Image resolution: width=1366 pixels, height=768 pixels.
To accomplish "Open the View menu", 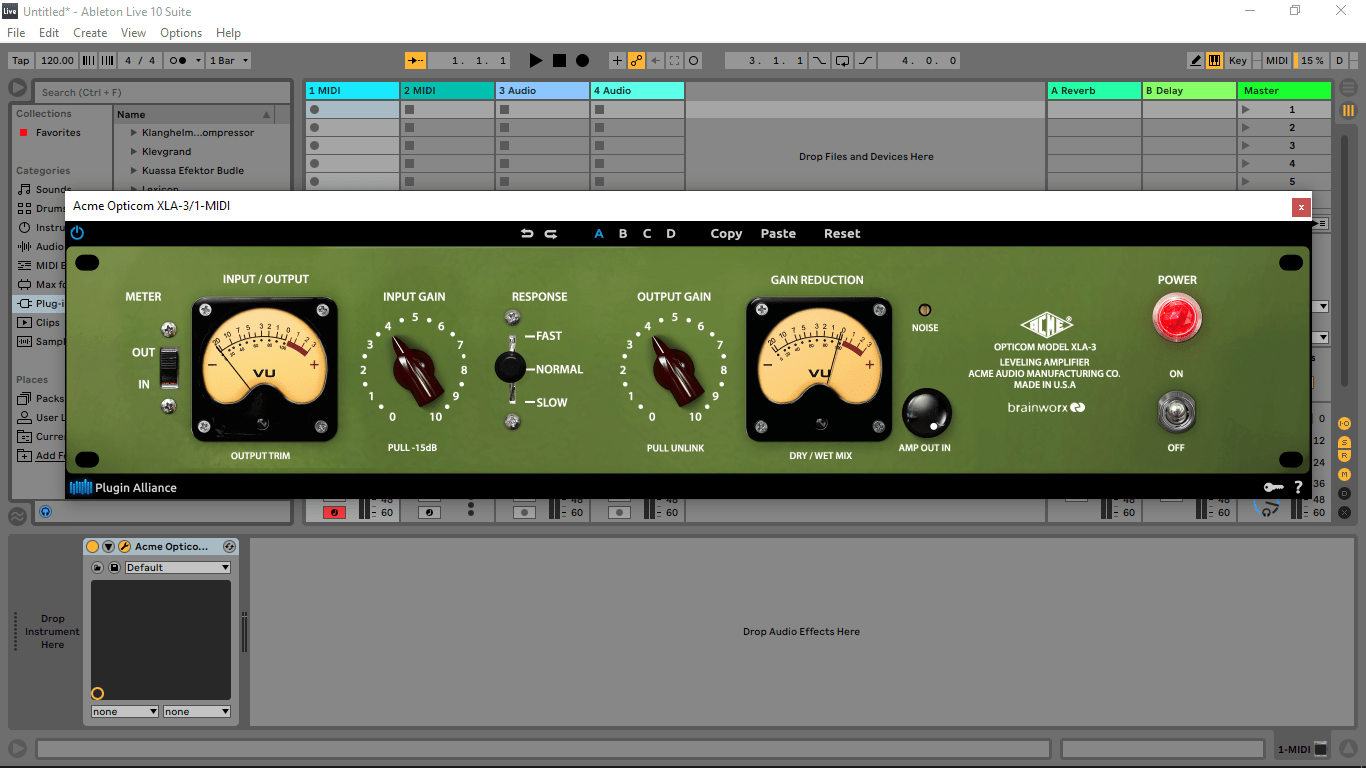I will [x=134, y=33].
